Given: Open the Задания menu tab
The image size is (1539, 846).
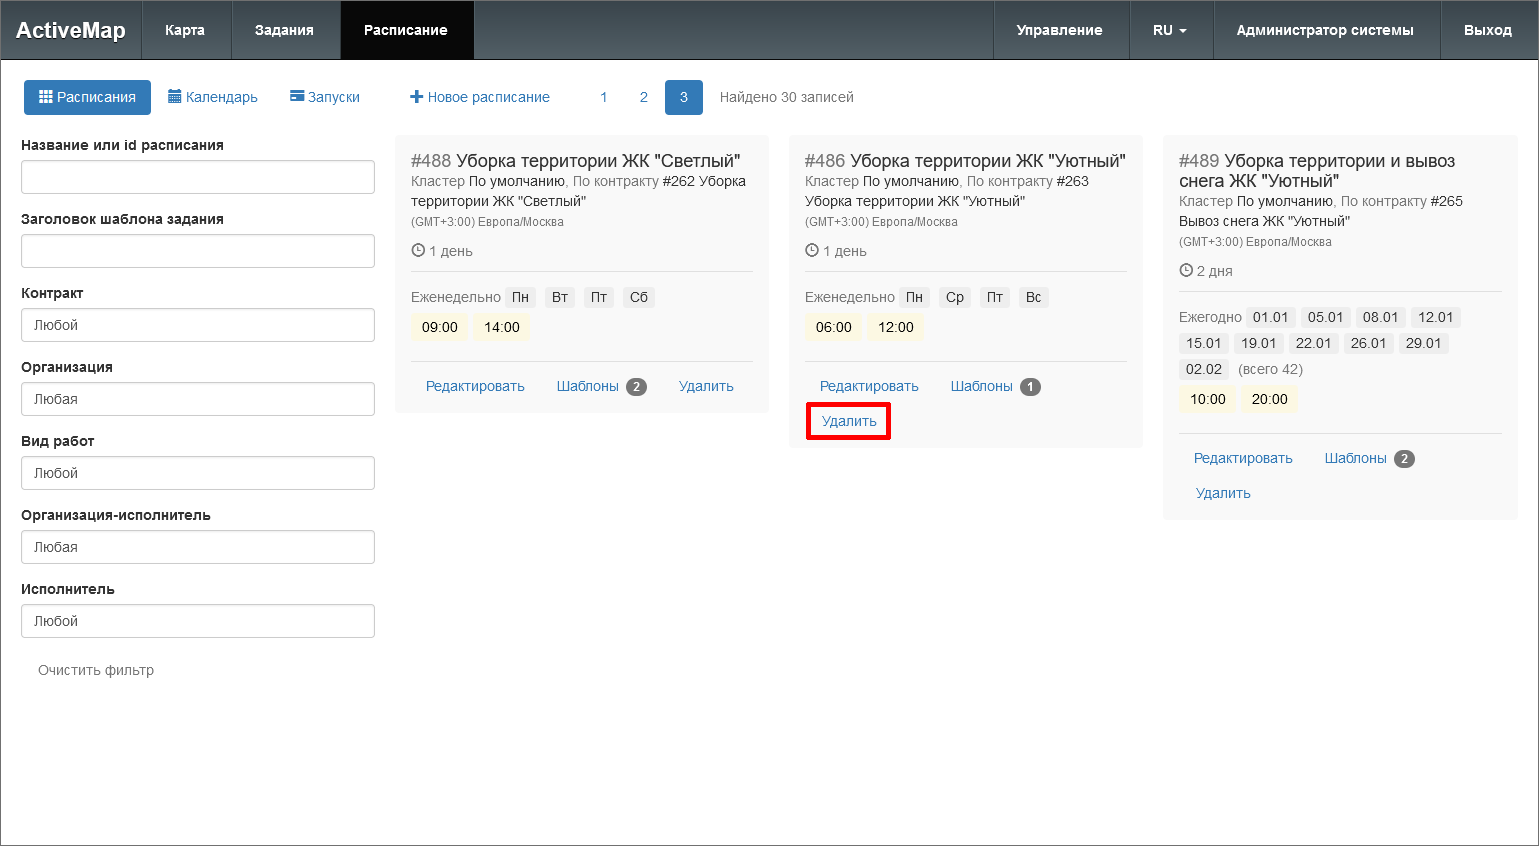Looking at the screenshot, I should tap(284, 30).
